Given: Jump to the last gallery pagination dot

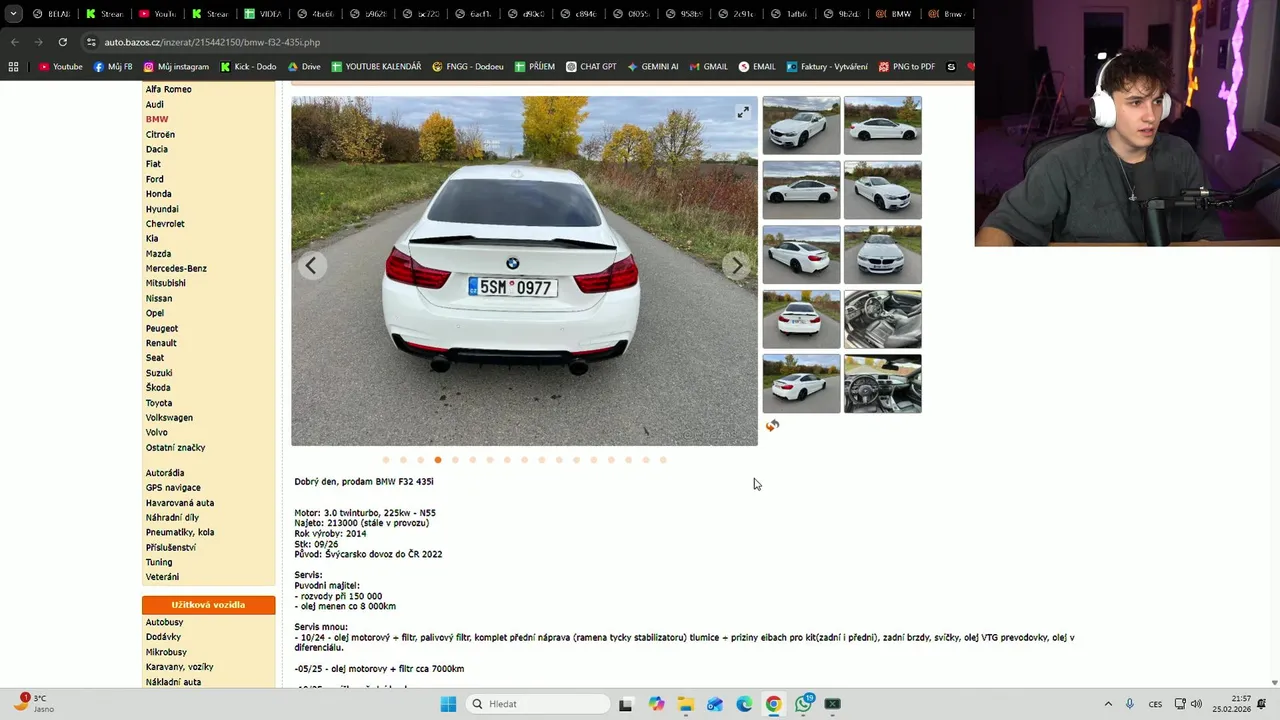Looking at the screenshot, I should click(663, 460).
